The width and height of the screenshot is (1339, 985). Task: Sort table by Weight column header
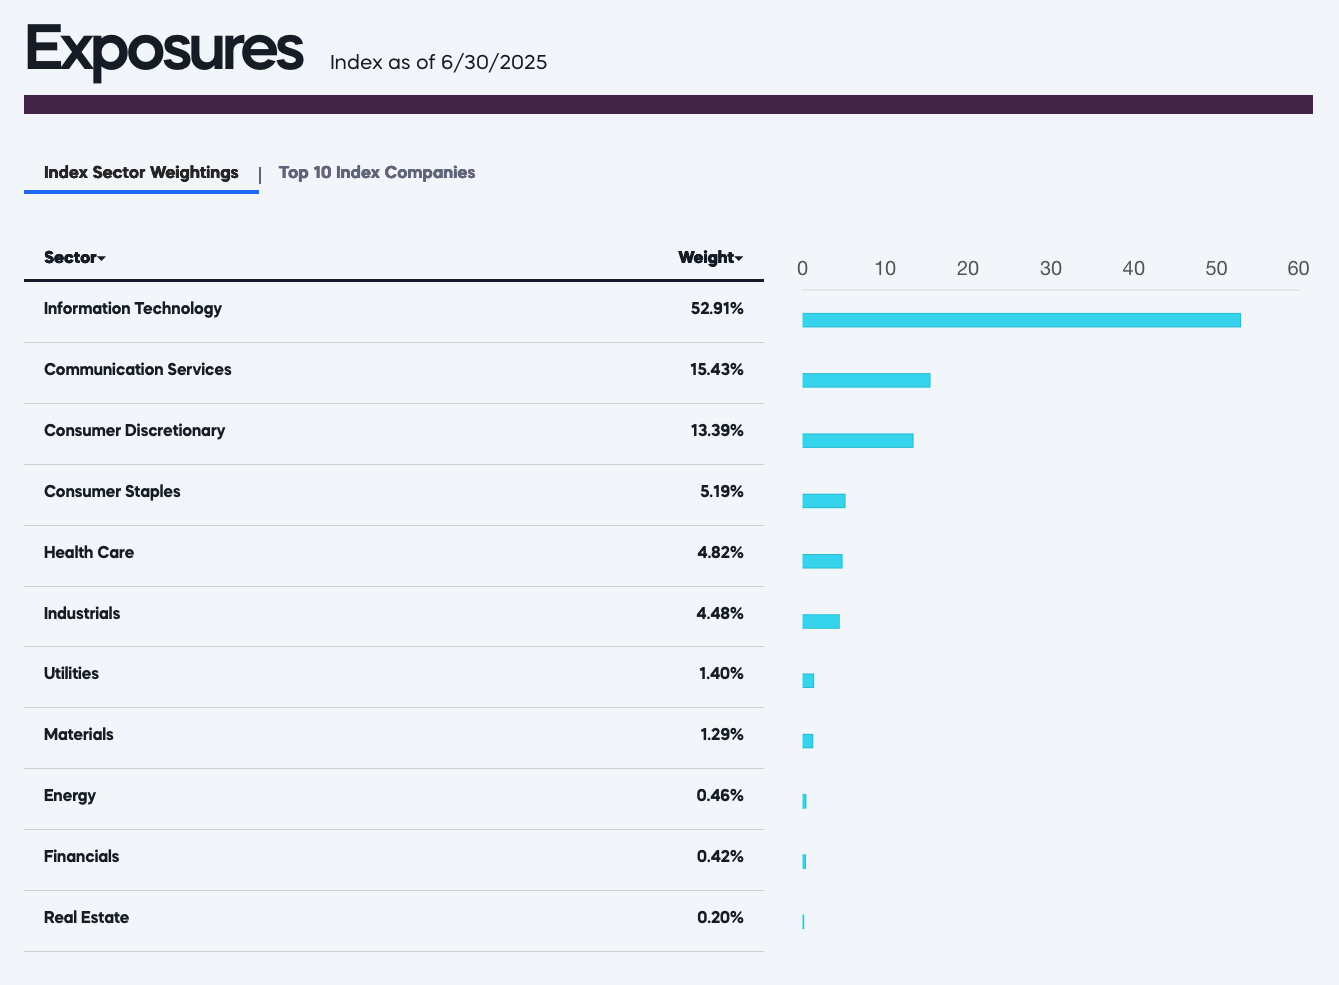(710, 258)
